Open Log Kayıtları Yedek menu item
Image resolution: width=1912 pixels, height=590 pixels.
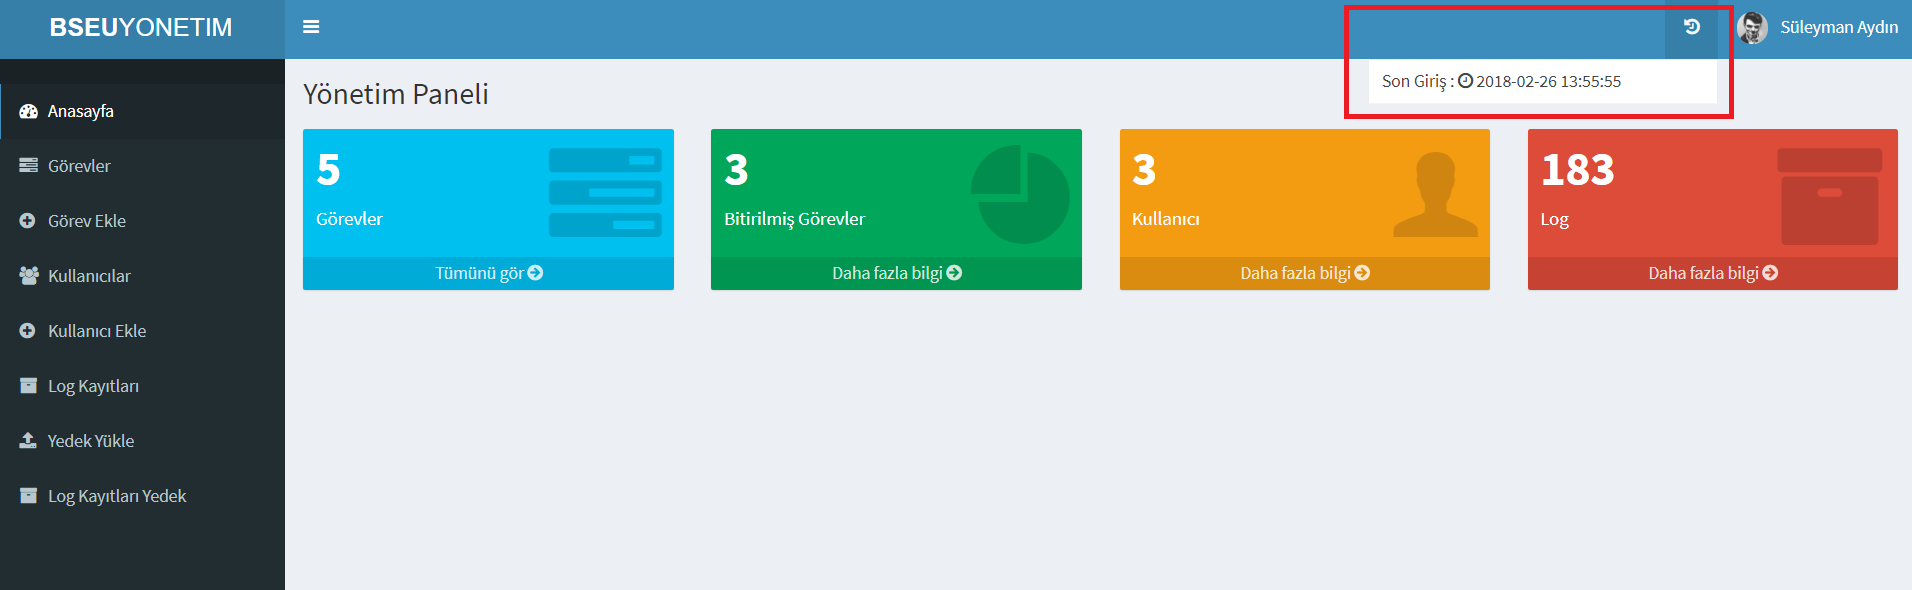click(x=116, y=496)
